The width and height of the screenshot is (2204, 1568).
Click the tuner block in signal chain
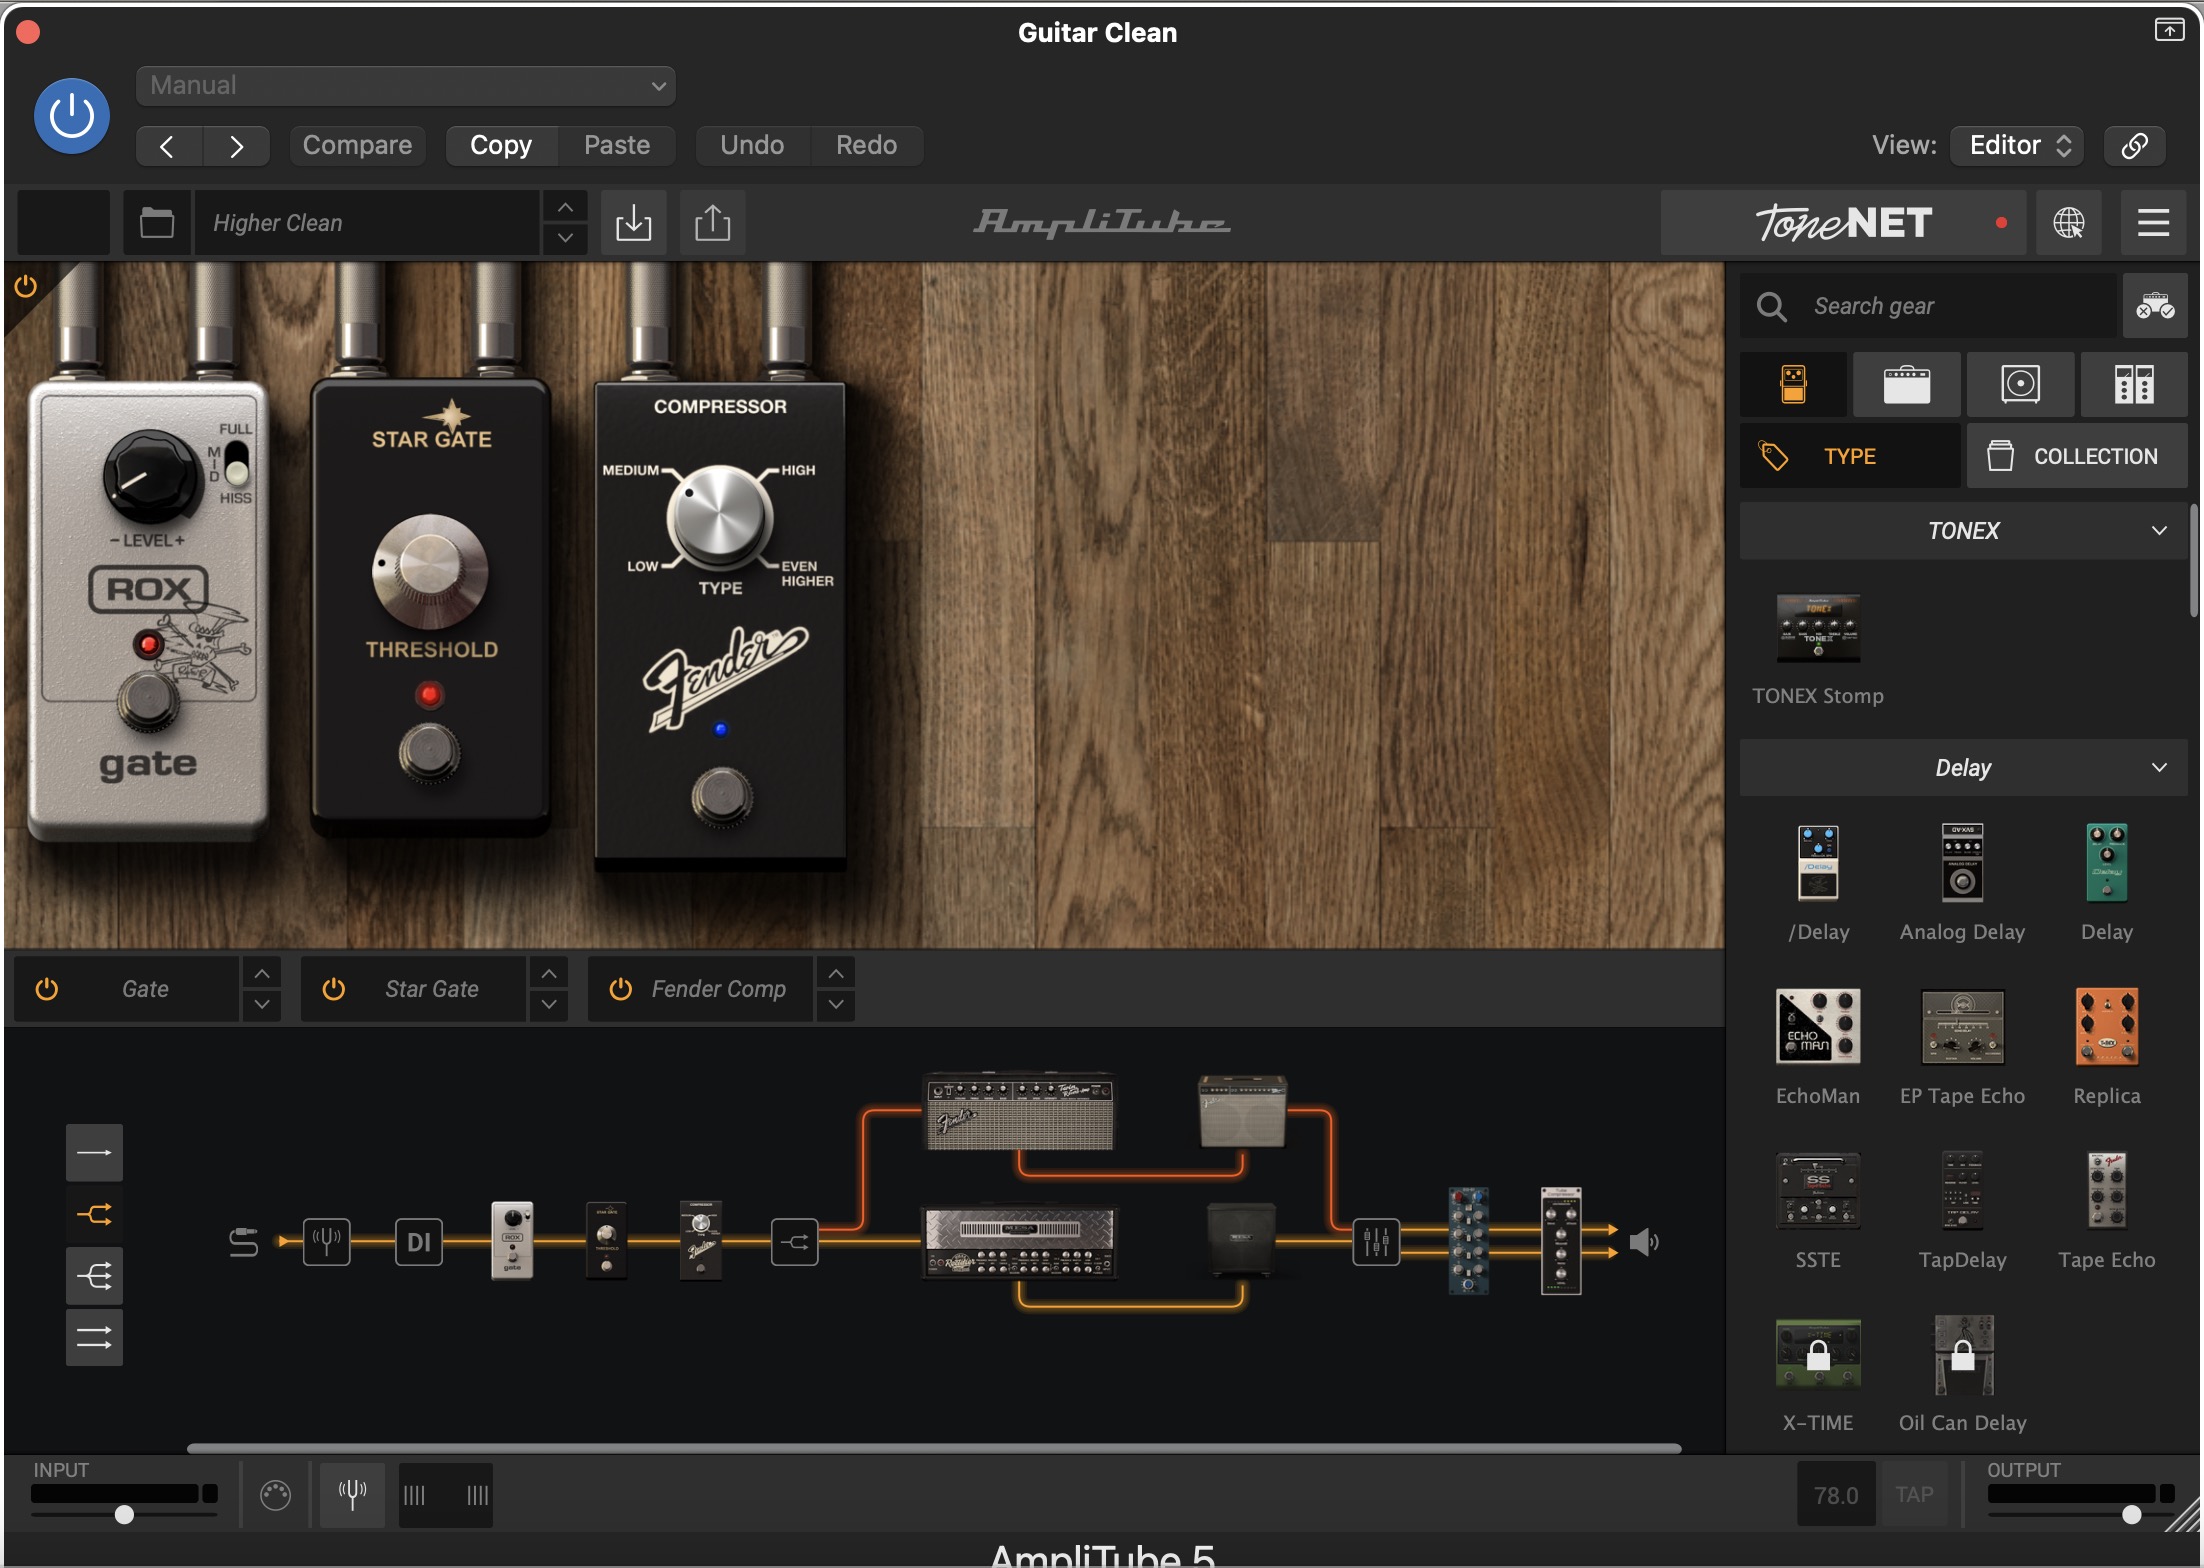pos(327,1242)
